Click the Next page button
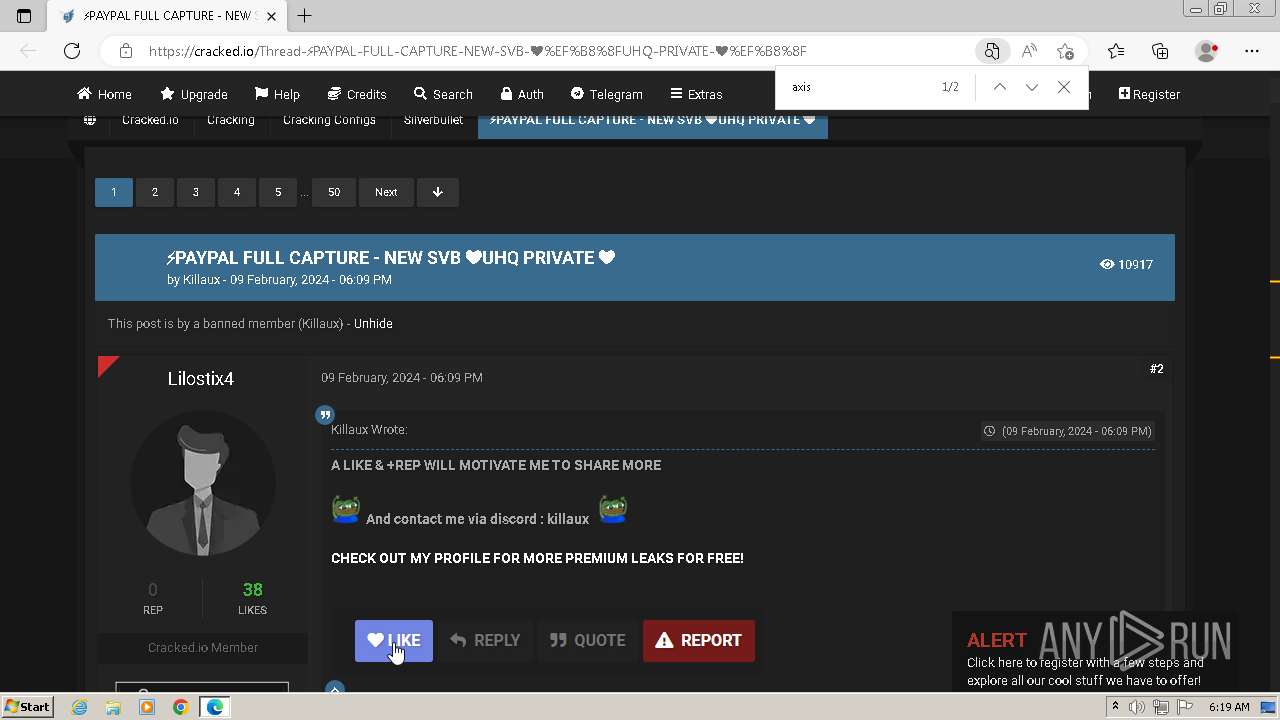 click(386, 192)
